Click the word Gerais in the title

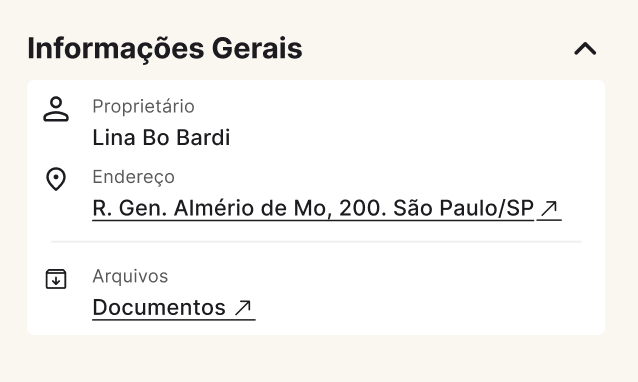257,49
